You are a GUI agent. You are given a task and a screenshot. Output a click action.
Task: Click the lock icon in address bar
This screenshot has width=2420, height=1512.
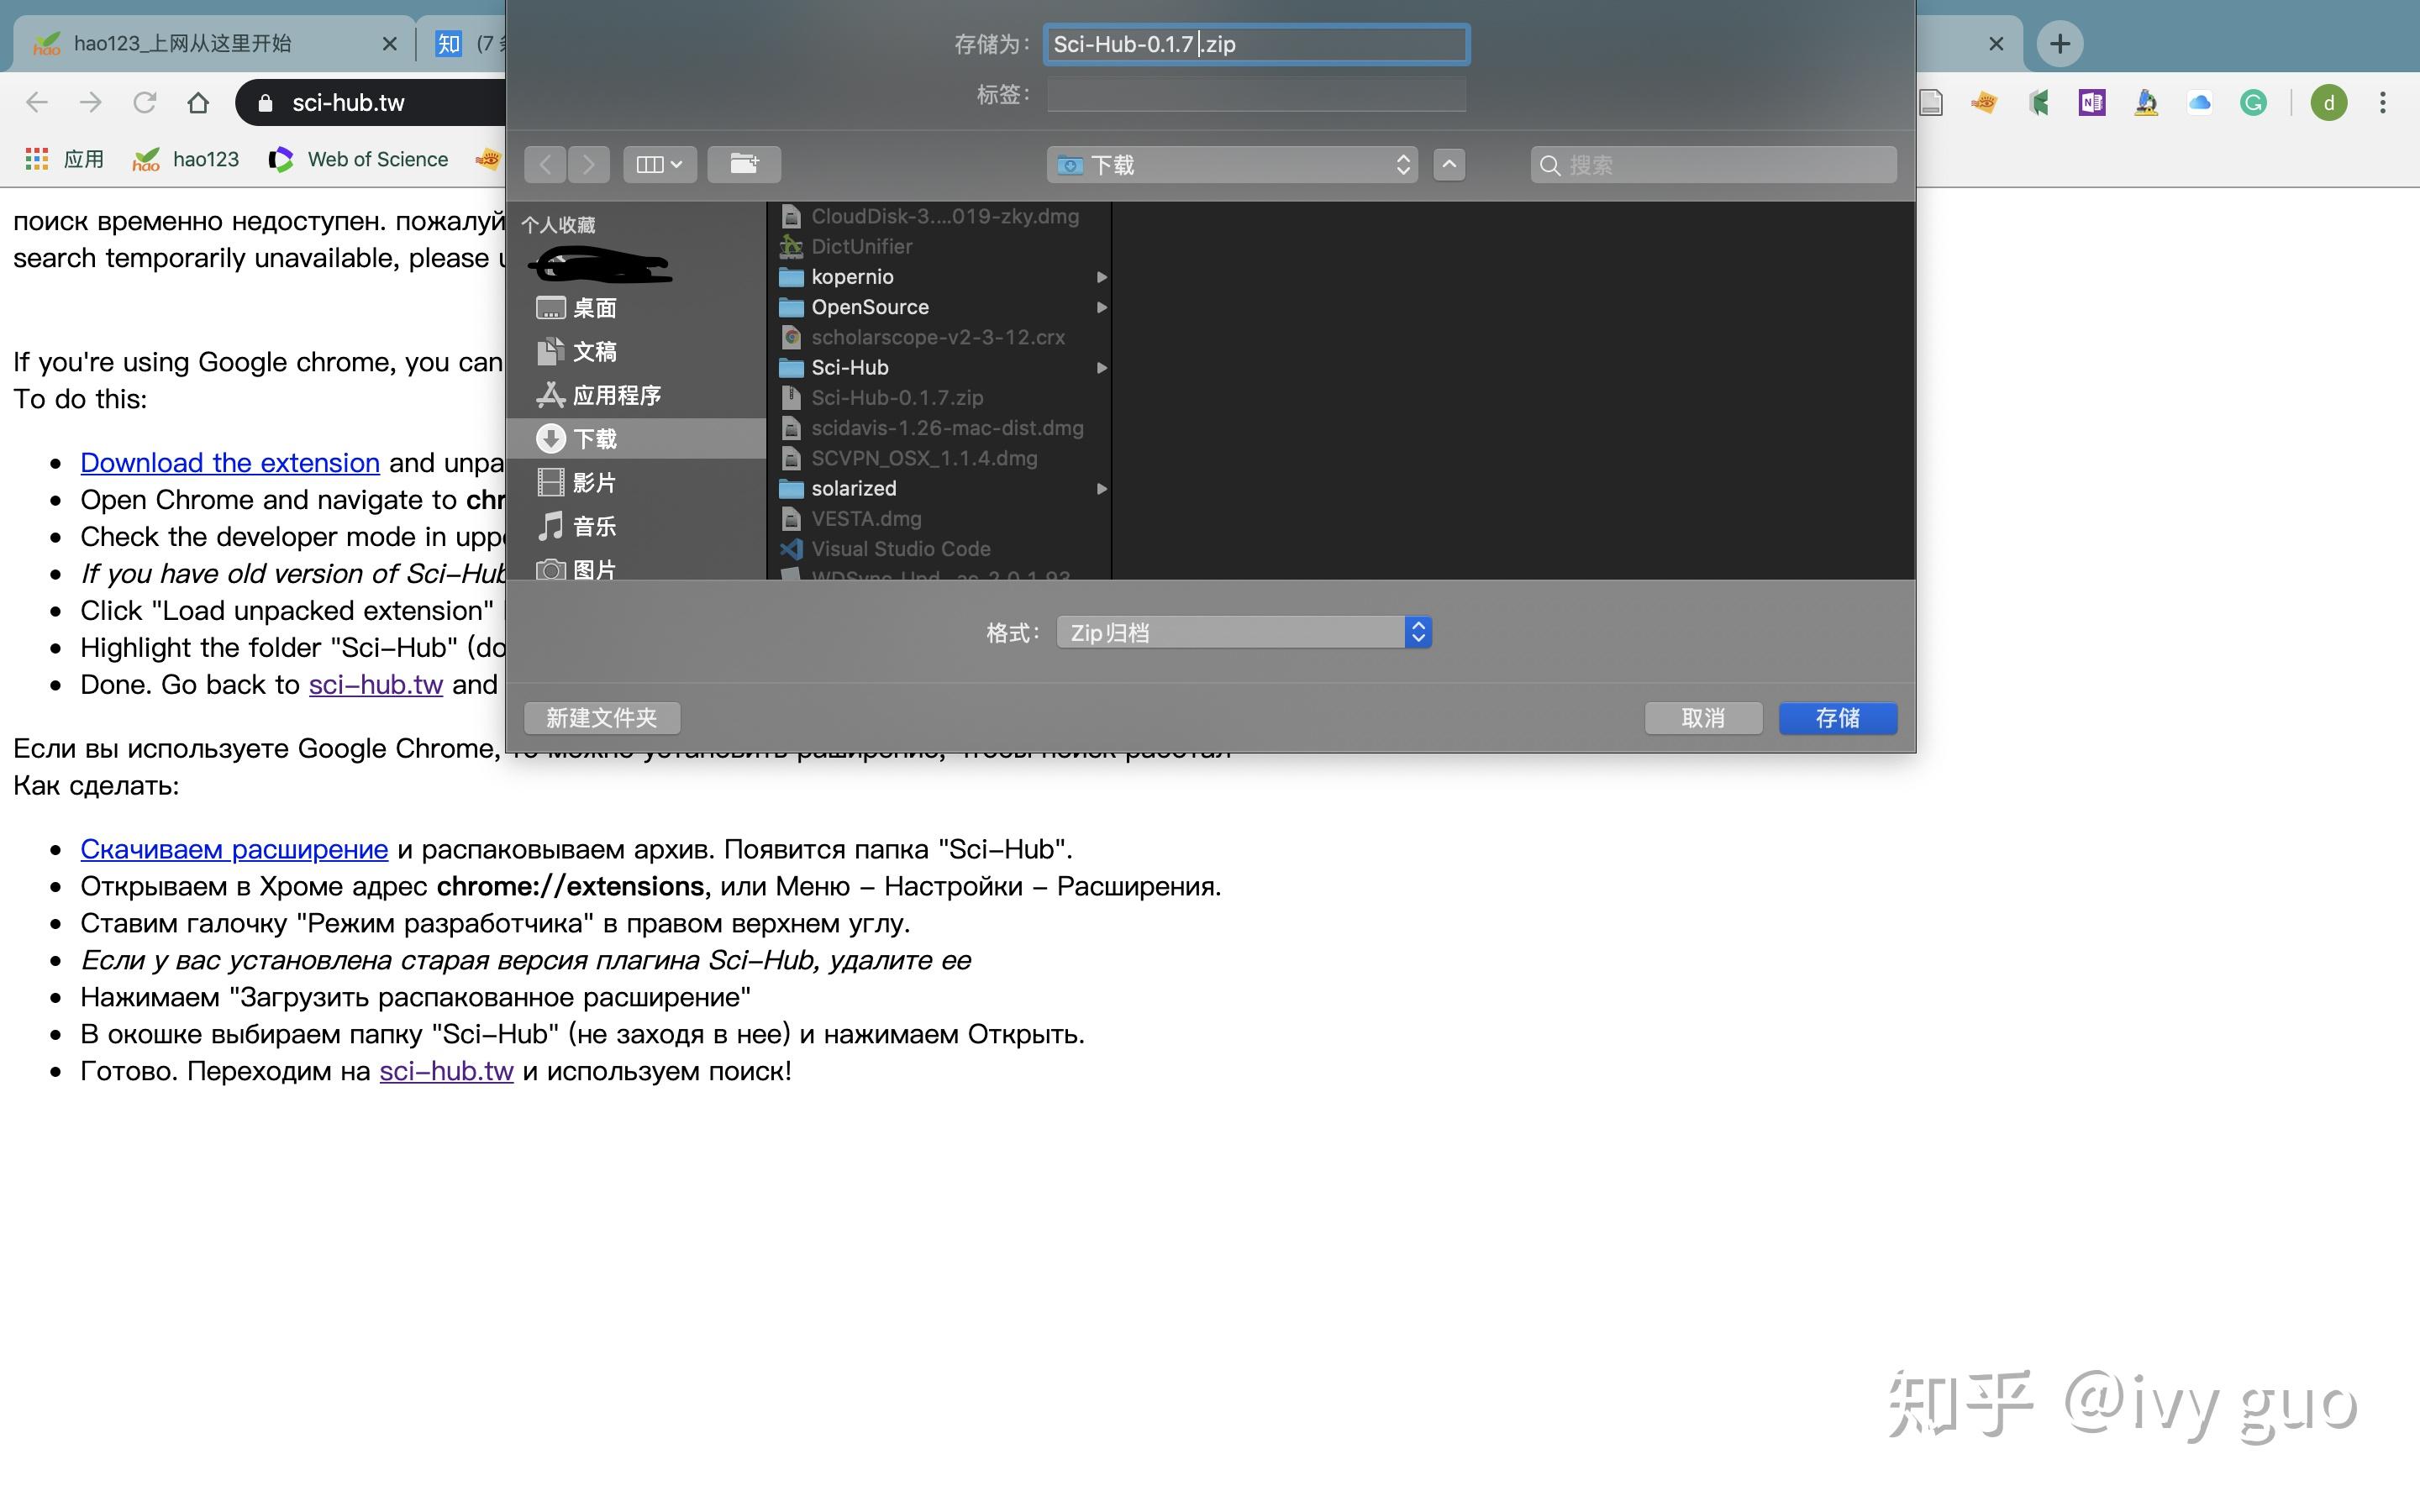click(265, 103)
